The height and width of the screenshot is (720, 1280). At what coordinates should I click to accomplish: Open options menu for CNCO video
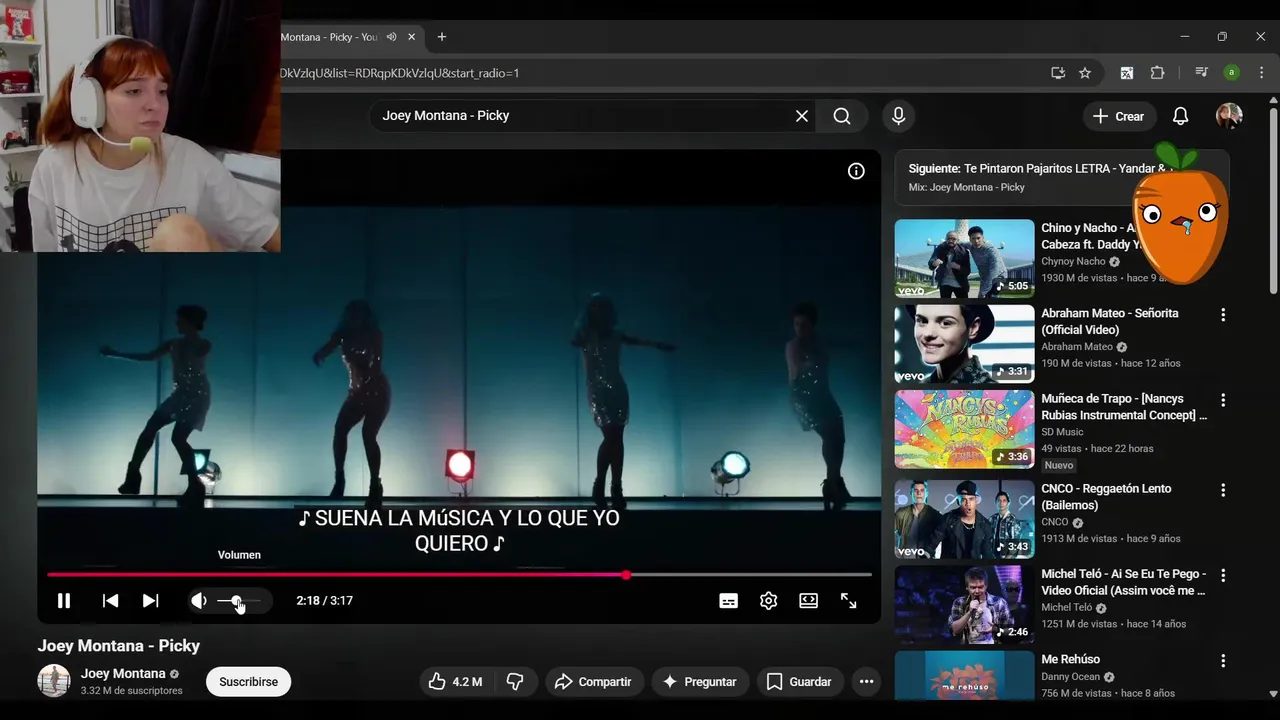tap(1222, 490)
